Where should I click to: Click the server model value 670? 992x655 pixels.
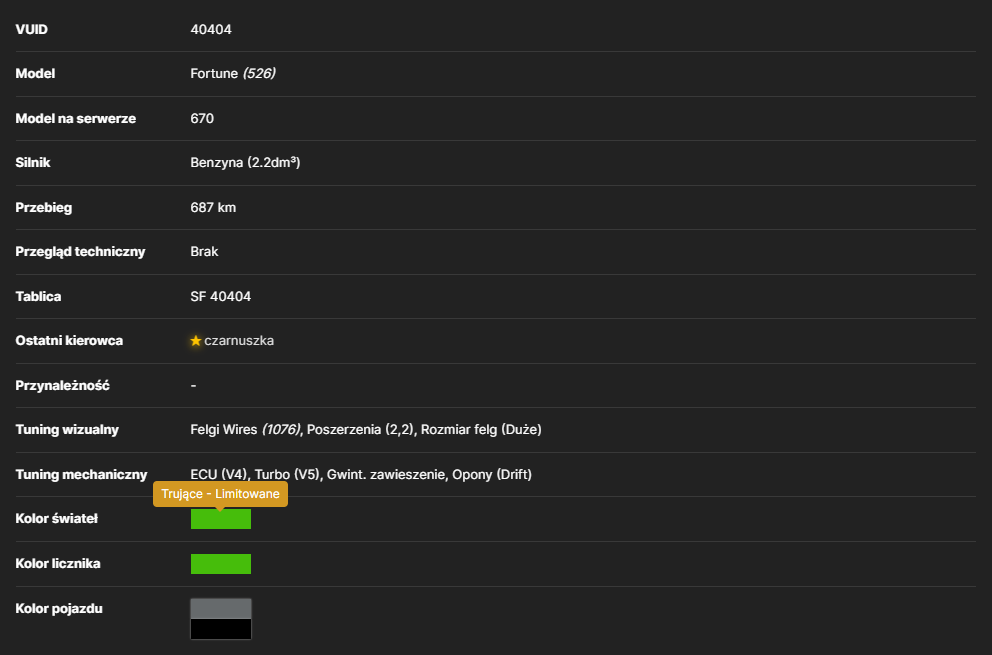tap(202, 118)
